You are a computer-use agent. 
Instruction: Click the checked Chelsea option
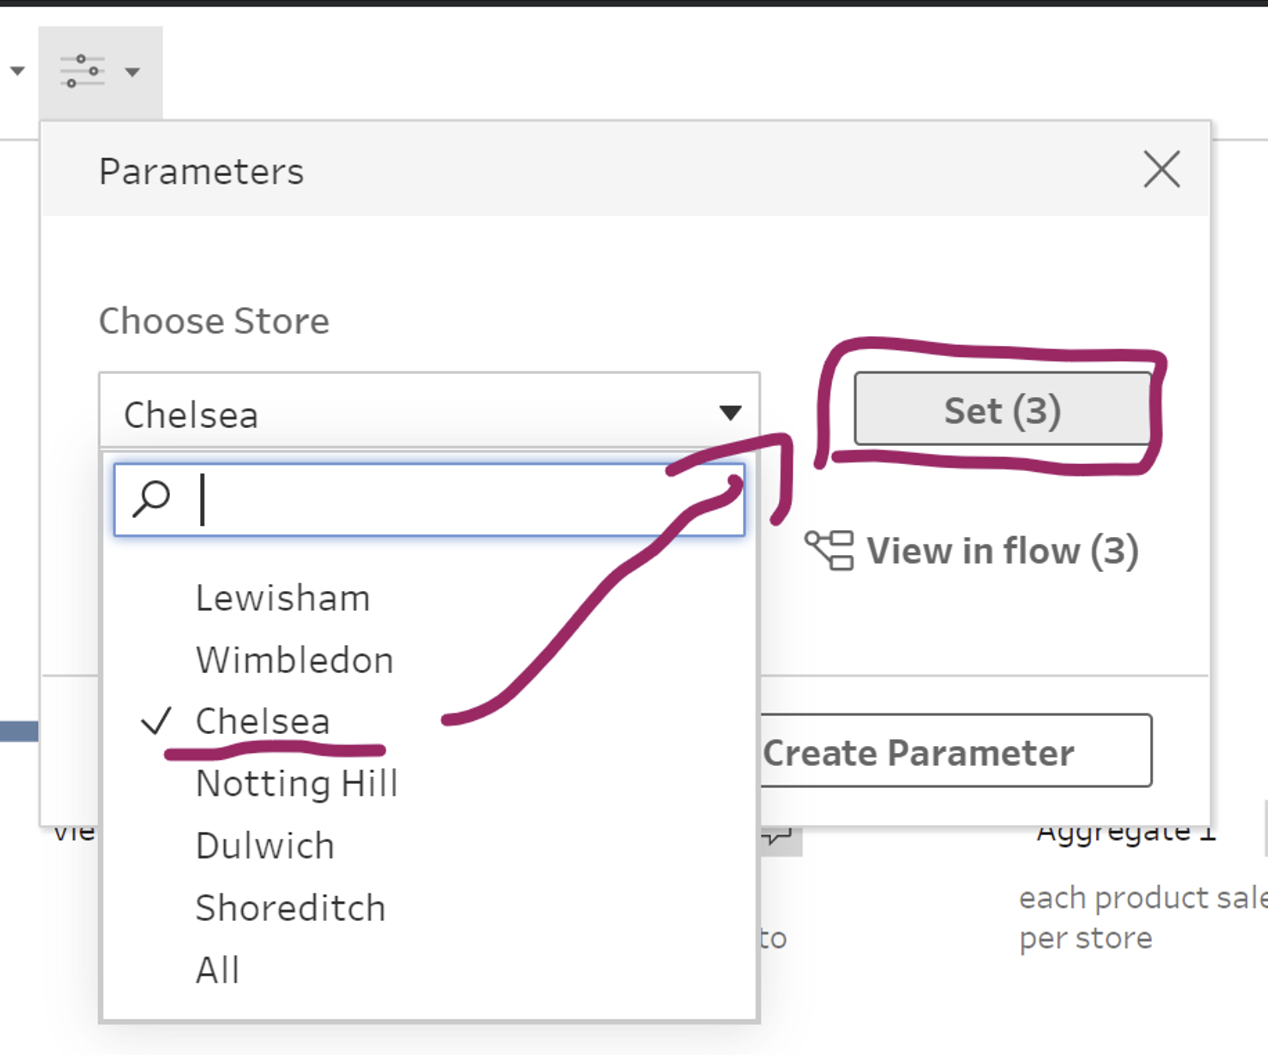262,721
